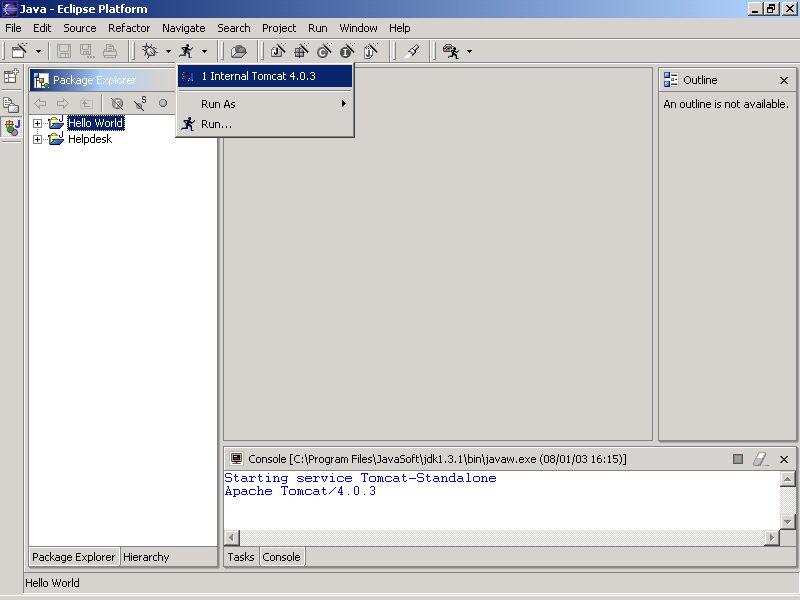Click the New wizard toolbar icon

(19, 51)
